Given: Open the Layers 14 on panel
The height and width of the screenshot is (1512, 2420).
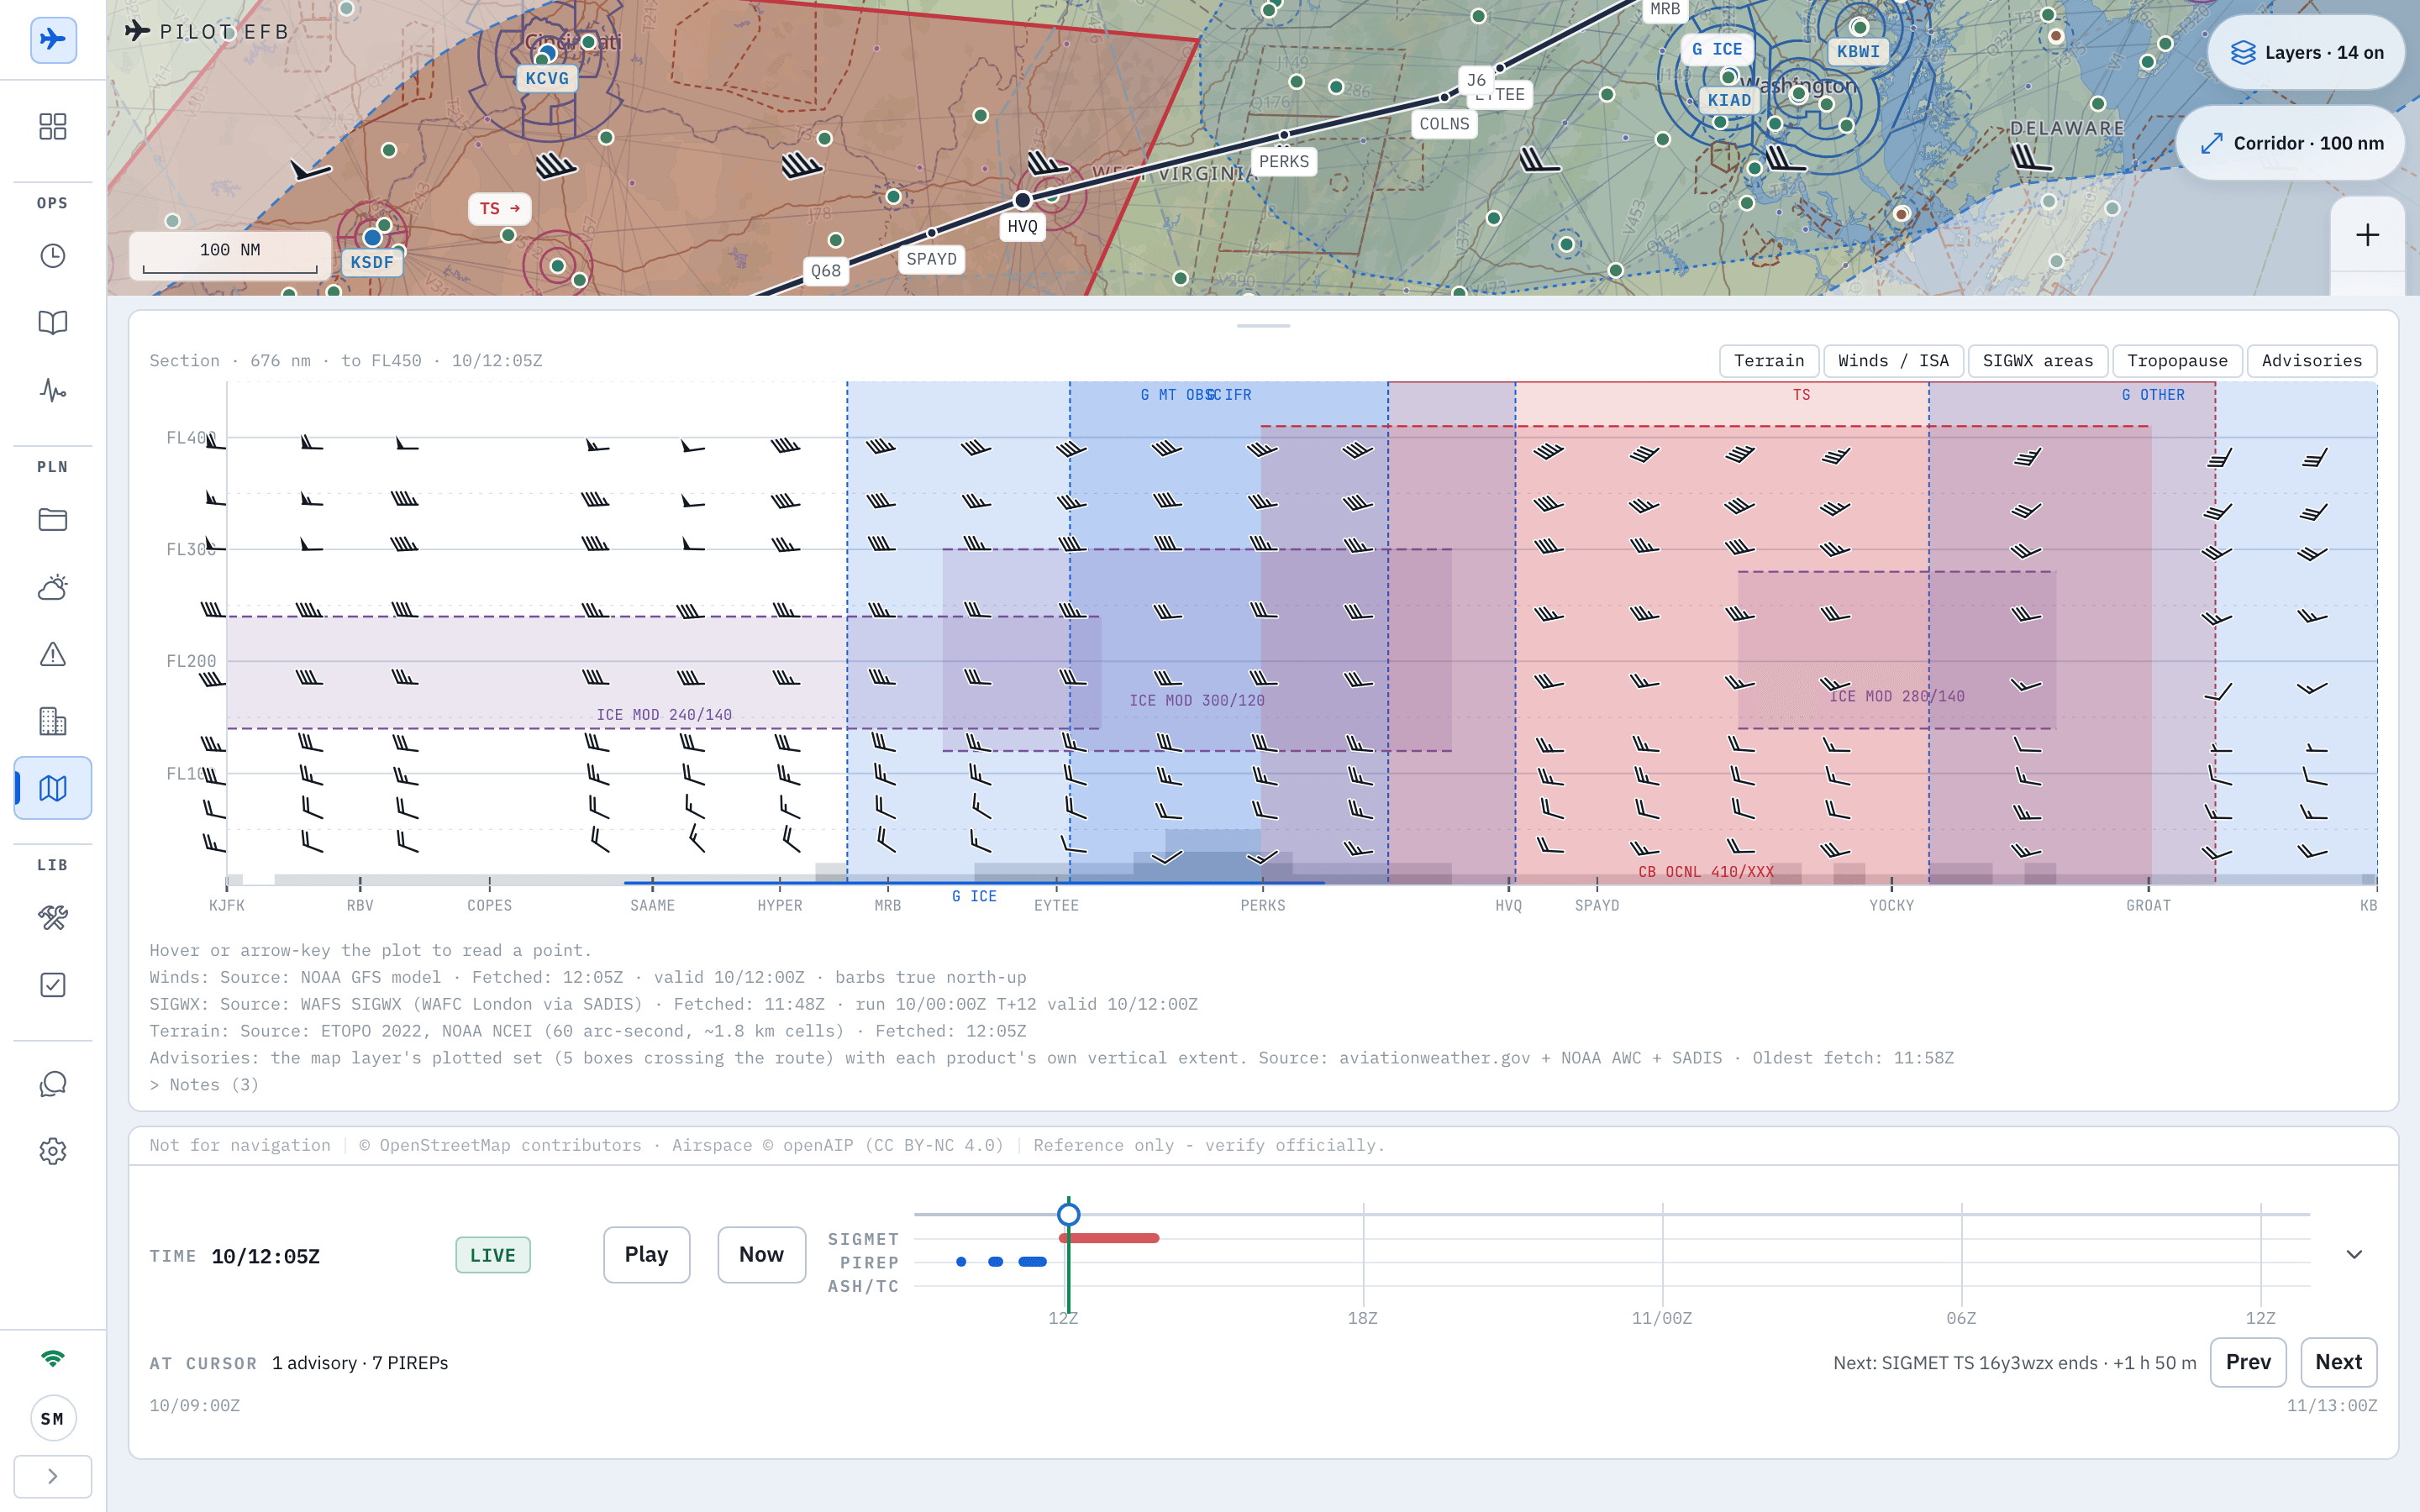Looking at the screenshot, I should (x=2306, y=52).
